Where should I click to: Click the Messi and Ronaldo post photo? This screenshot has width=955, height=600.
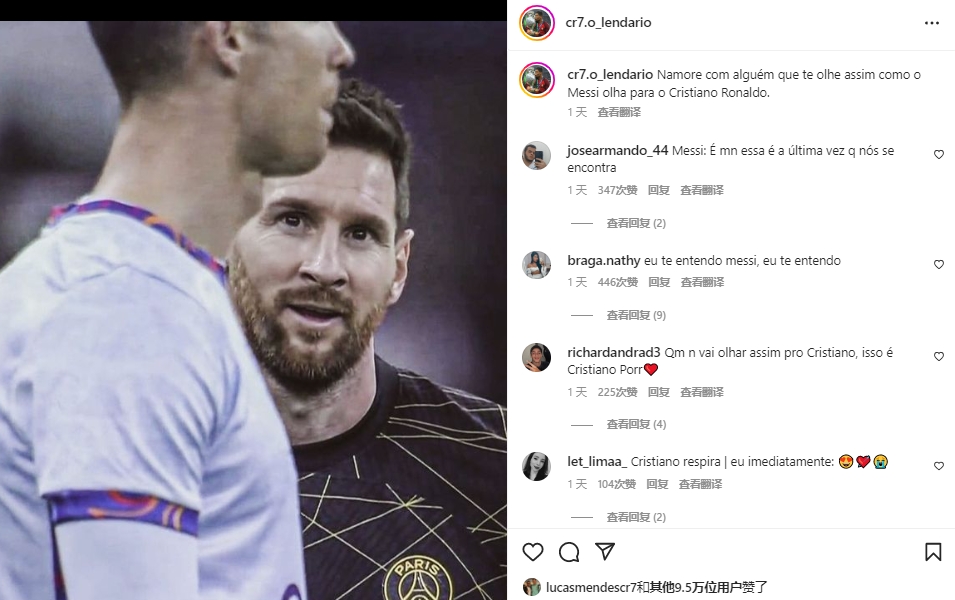253,311
